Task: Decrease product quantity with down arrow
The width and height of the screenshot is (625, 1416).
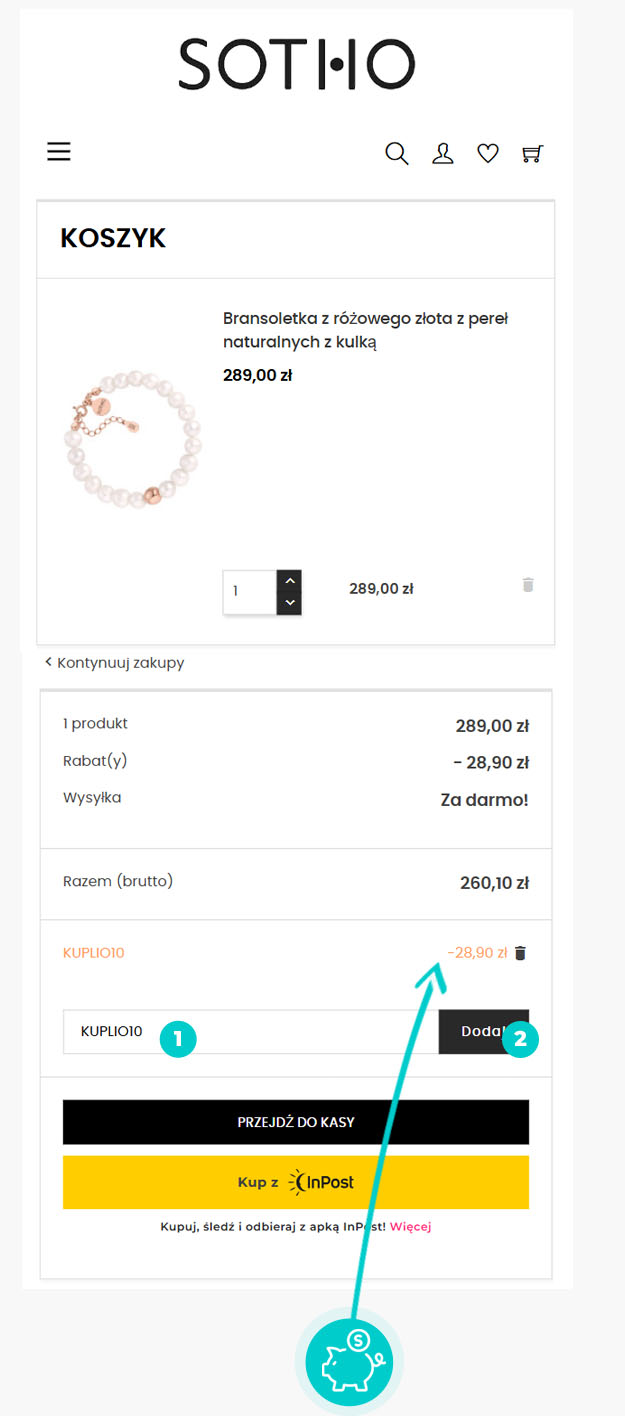Action: coord(289,603)
